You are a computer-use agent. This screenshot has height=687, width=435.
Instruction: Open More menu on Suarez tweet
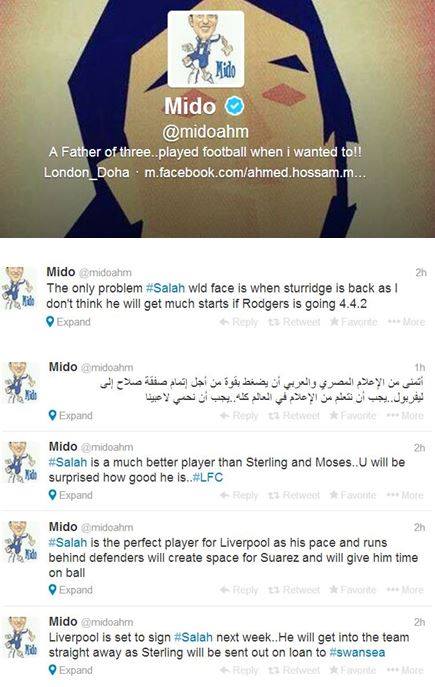(405, 590)
